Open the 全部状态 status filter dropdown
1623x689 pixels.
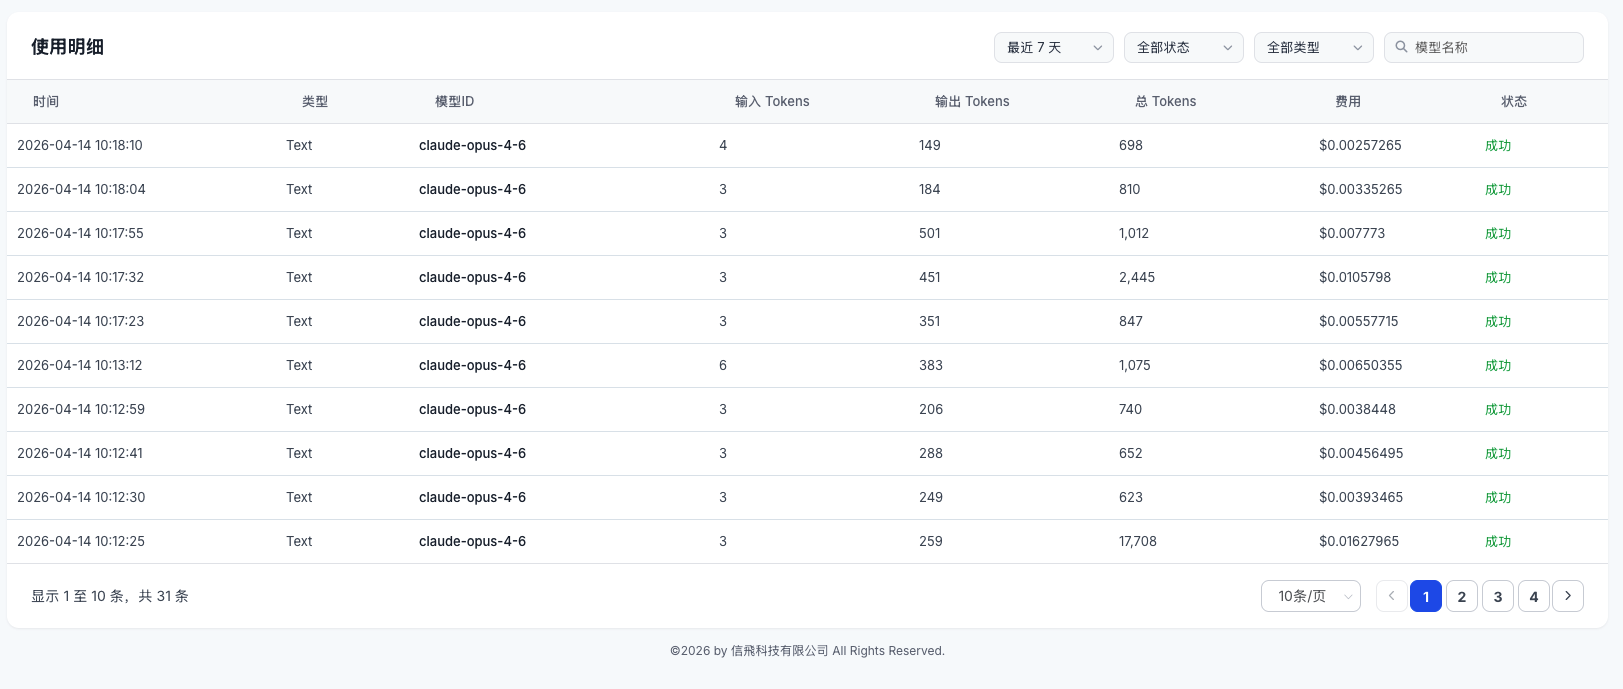tap(1183, 47)
